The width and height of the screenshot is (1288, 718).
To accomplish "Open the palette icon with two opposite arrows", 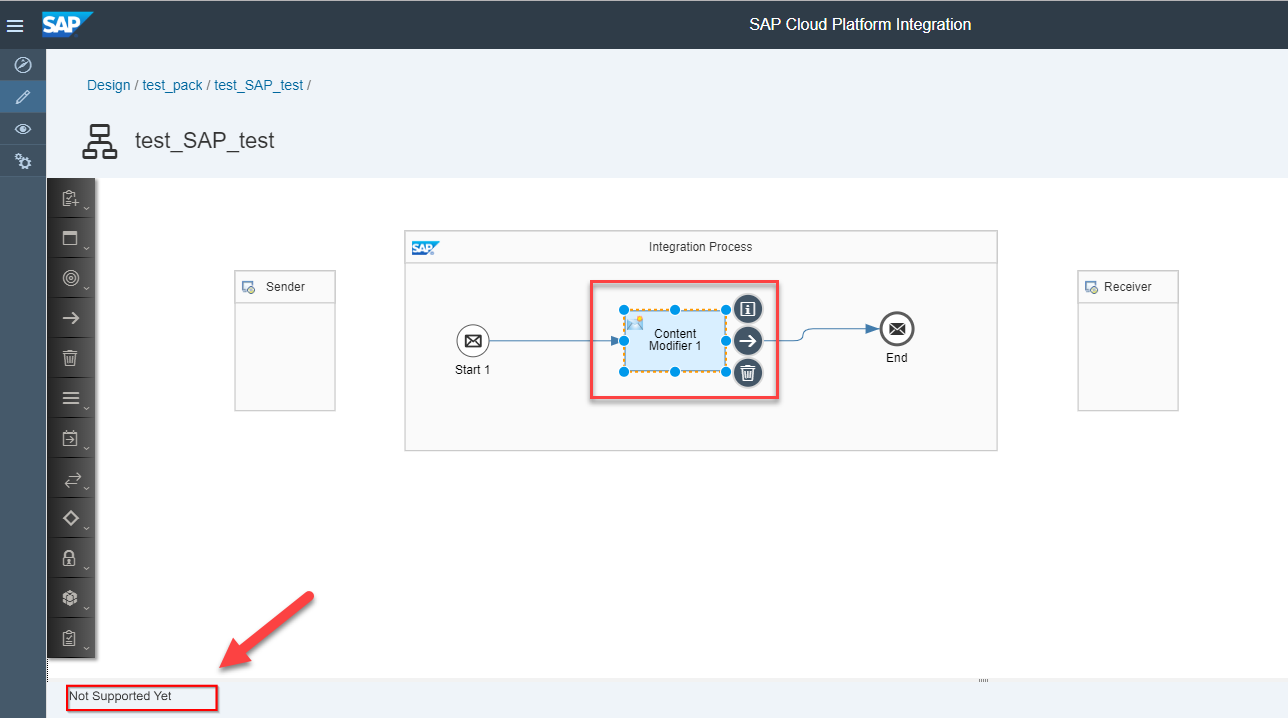I will (71, 480).
